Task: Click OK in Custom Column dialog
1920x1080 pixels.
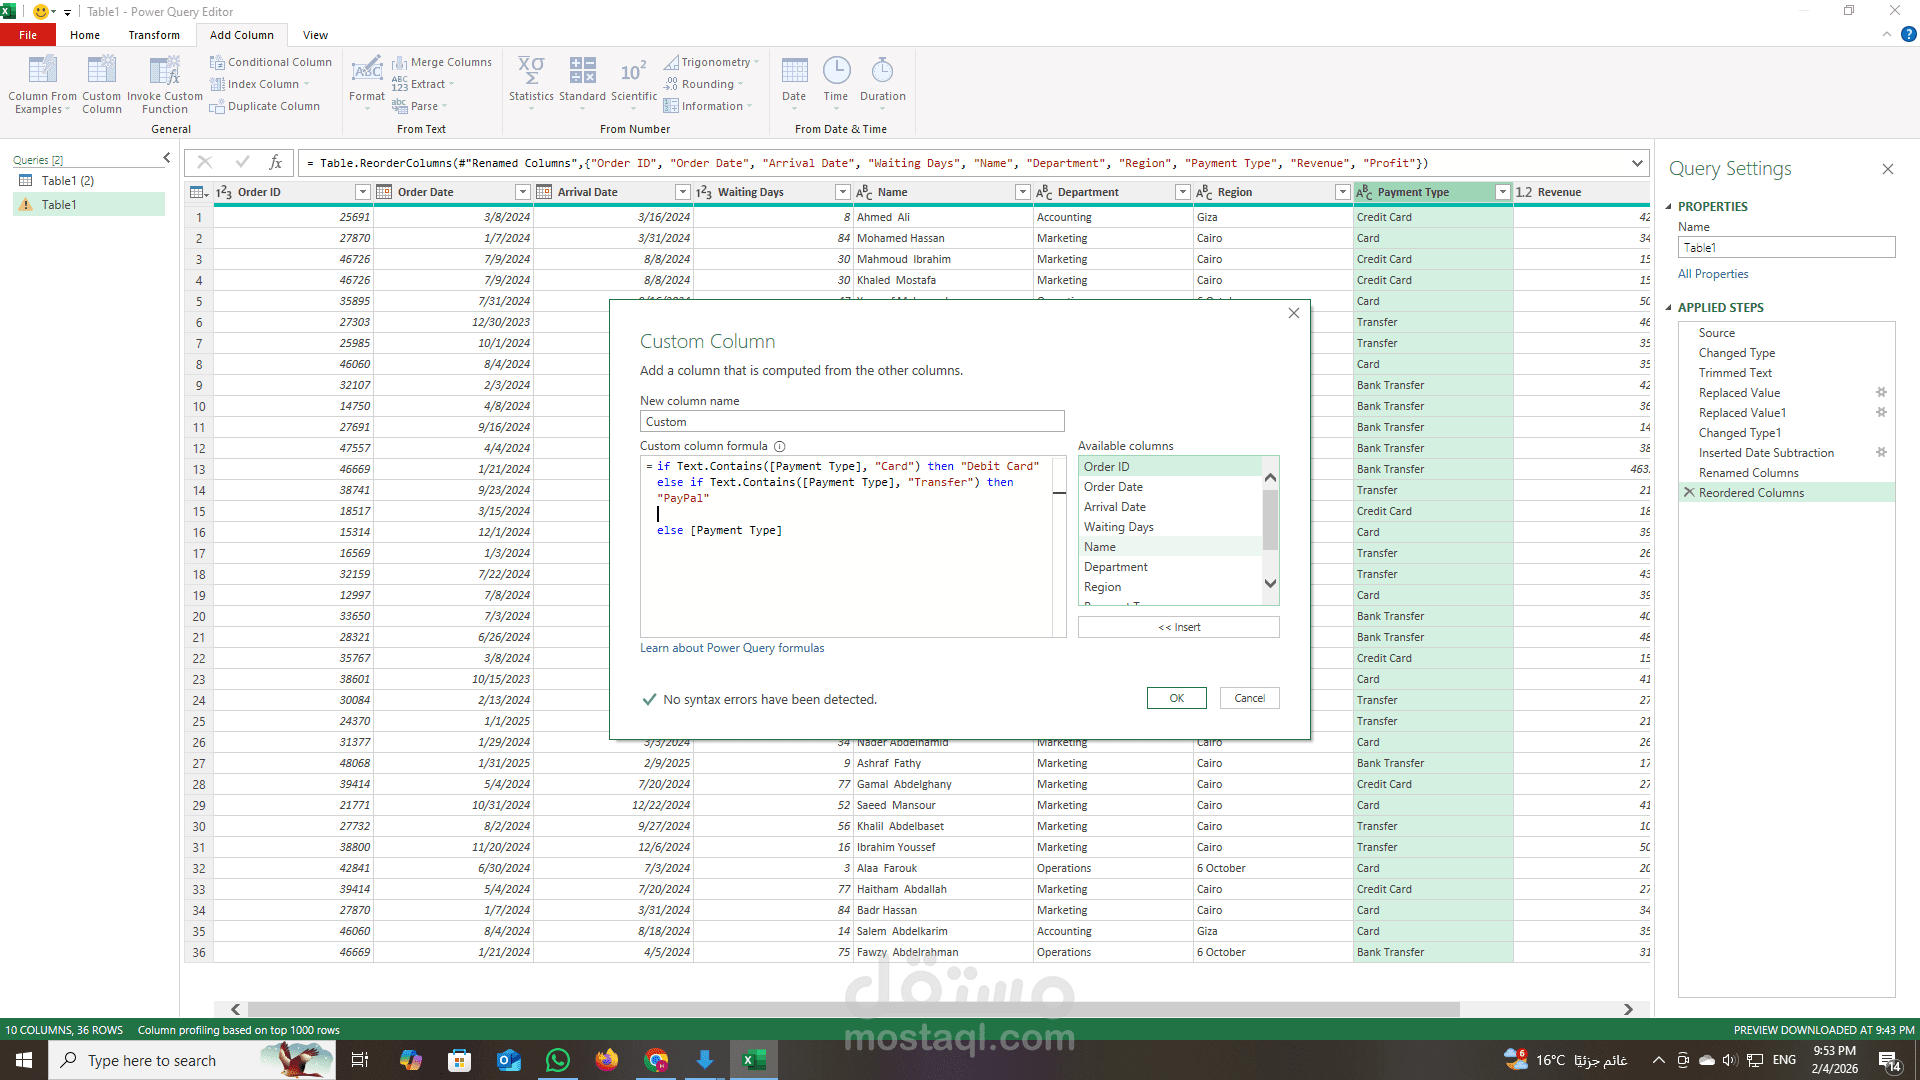Action: (x=1176, y=698)
